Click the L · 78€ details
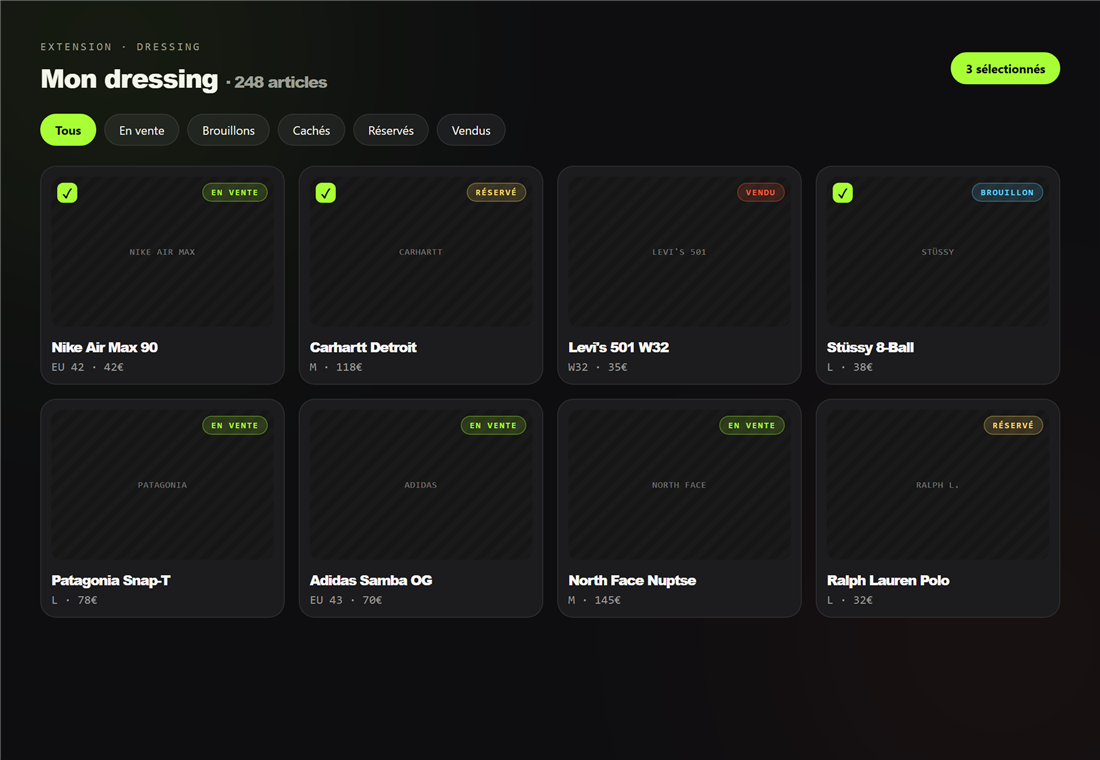Screen dimensions: 1100x760 (74, 600)
